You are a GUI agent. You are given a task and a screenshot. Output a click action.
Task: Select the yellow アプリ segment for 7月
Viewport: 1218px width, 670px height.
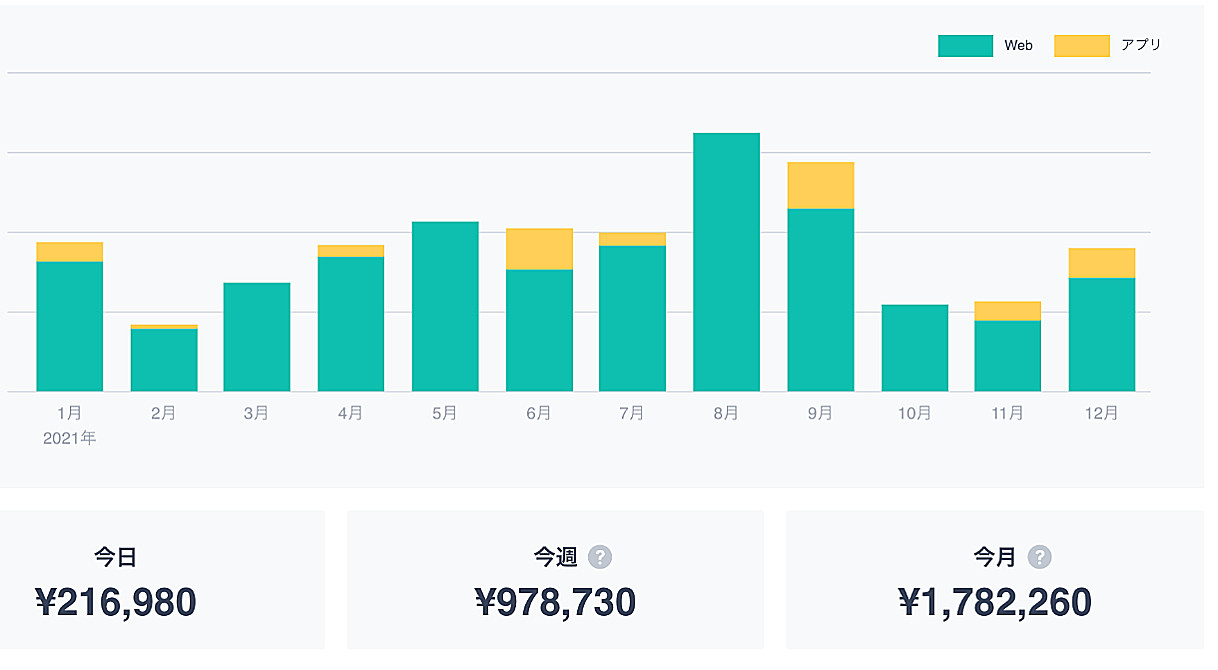point(632,239)
